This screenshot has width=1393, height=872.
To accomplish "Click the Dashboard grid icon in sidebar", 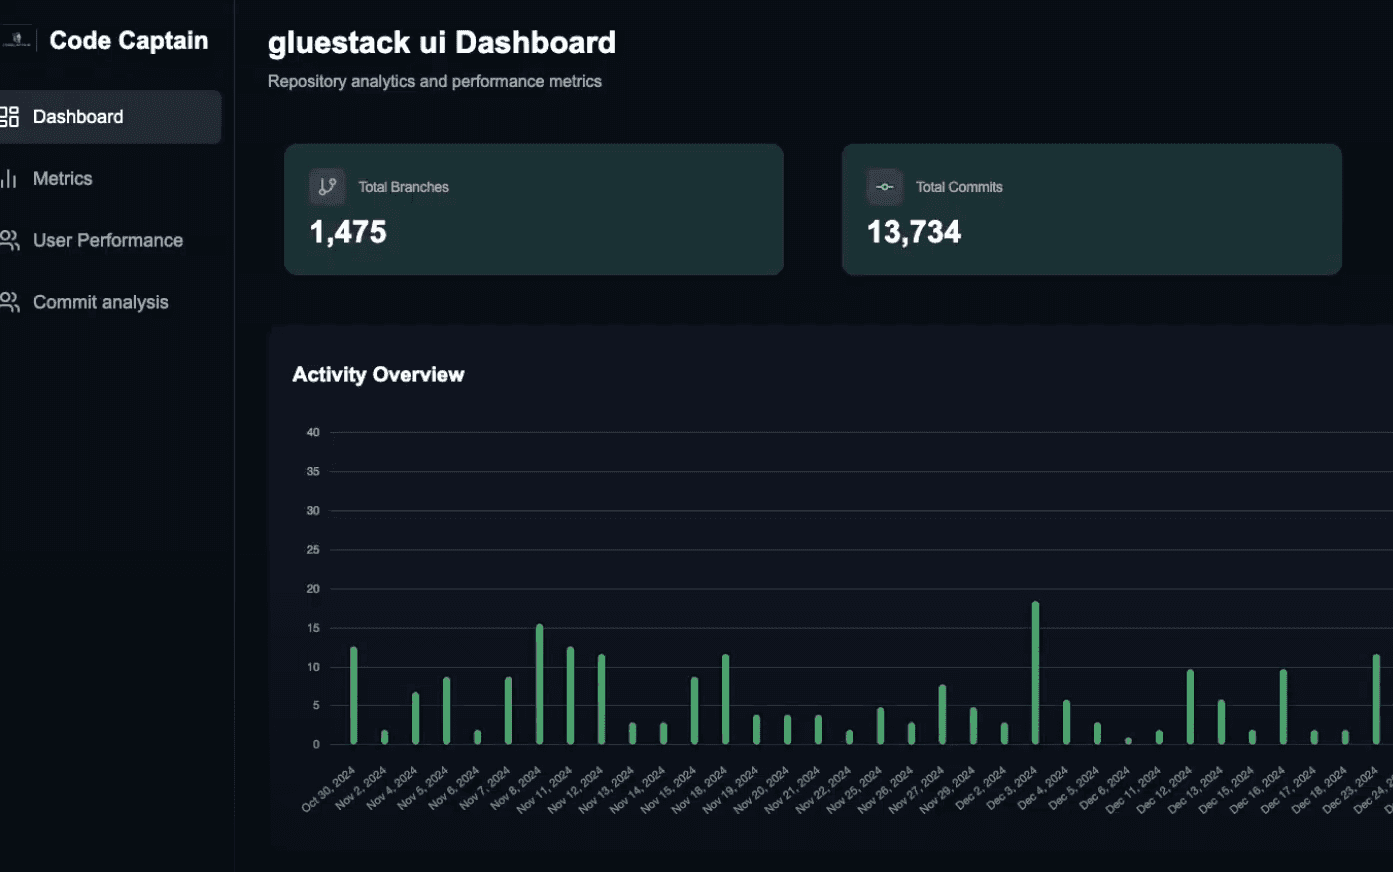I will pos(9,117).
